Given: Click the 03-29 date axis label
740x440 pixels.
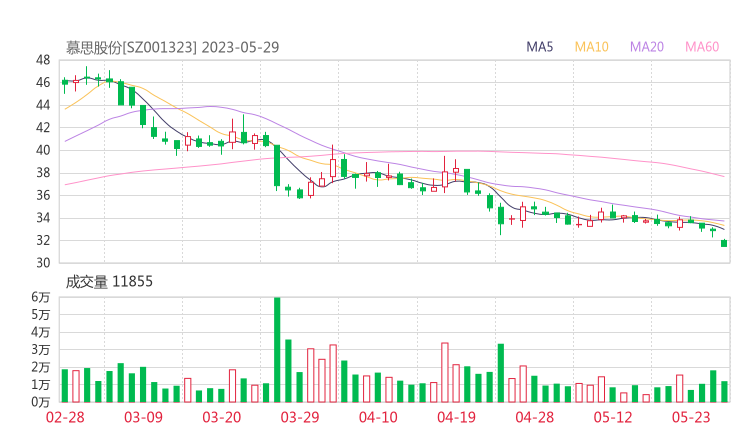Looking at the screenshot, I should click(300, 417).
